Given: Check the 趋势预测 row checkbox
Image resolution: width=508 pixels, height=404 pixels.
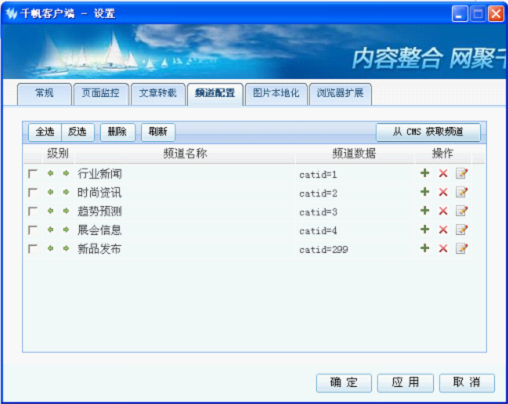Looking at the screenshot, I should point(33,211).
